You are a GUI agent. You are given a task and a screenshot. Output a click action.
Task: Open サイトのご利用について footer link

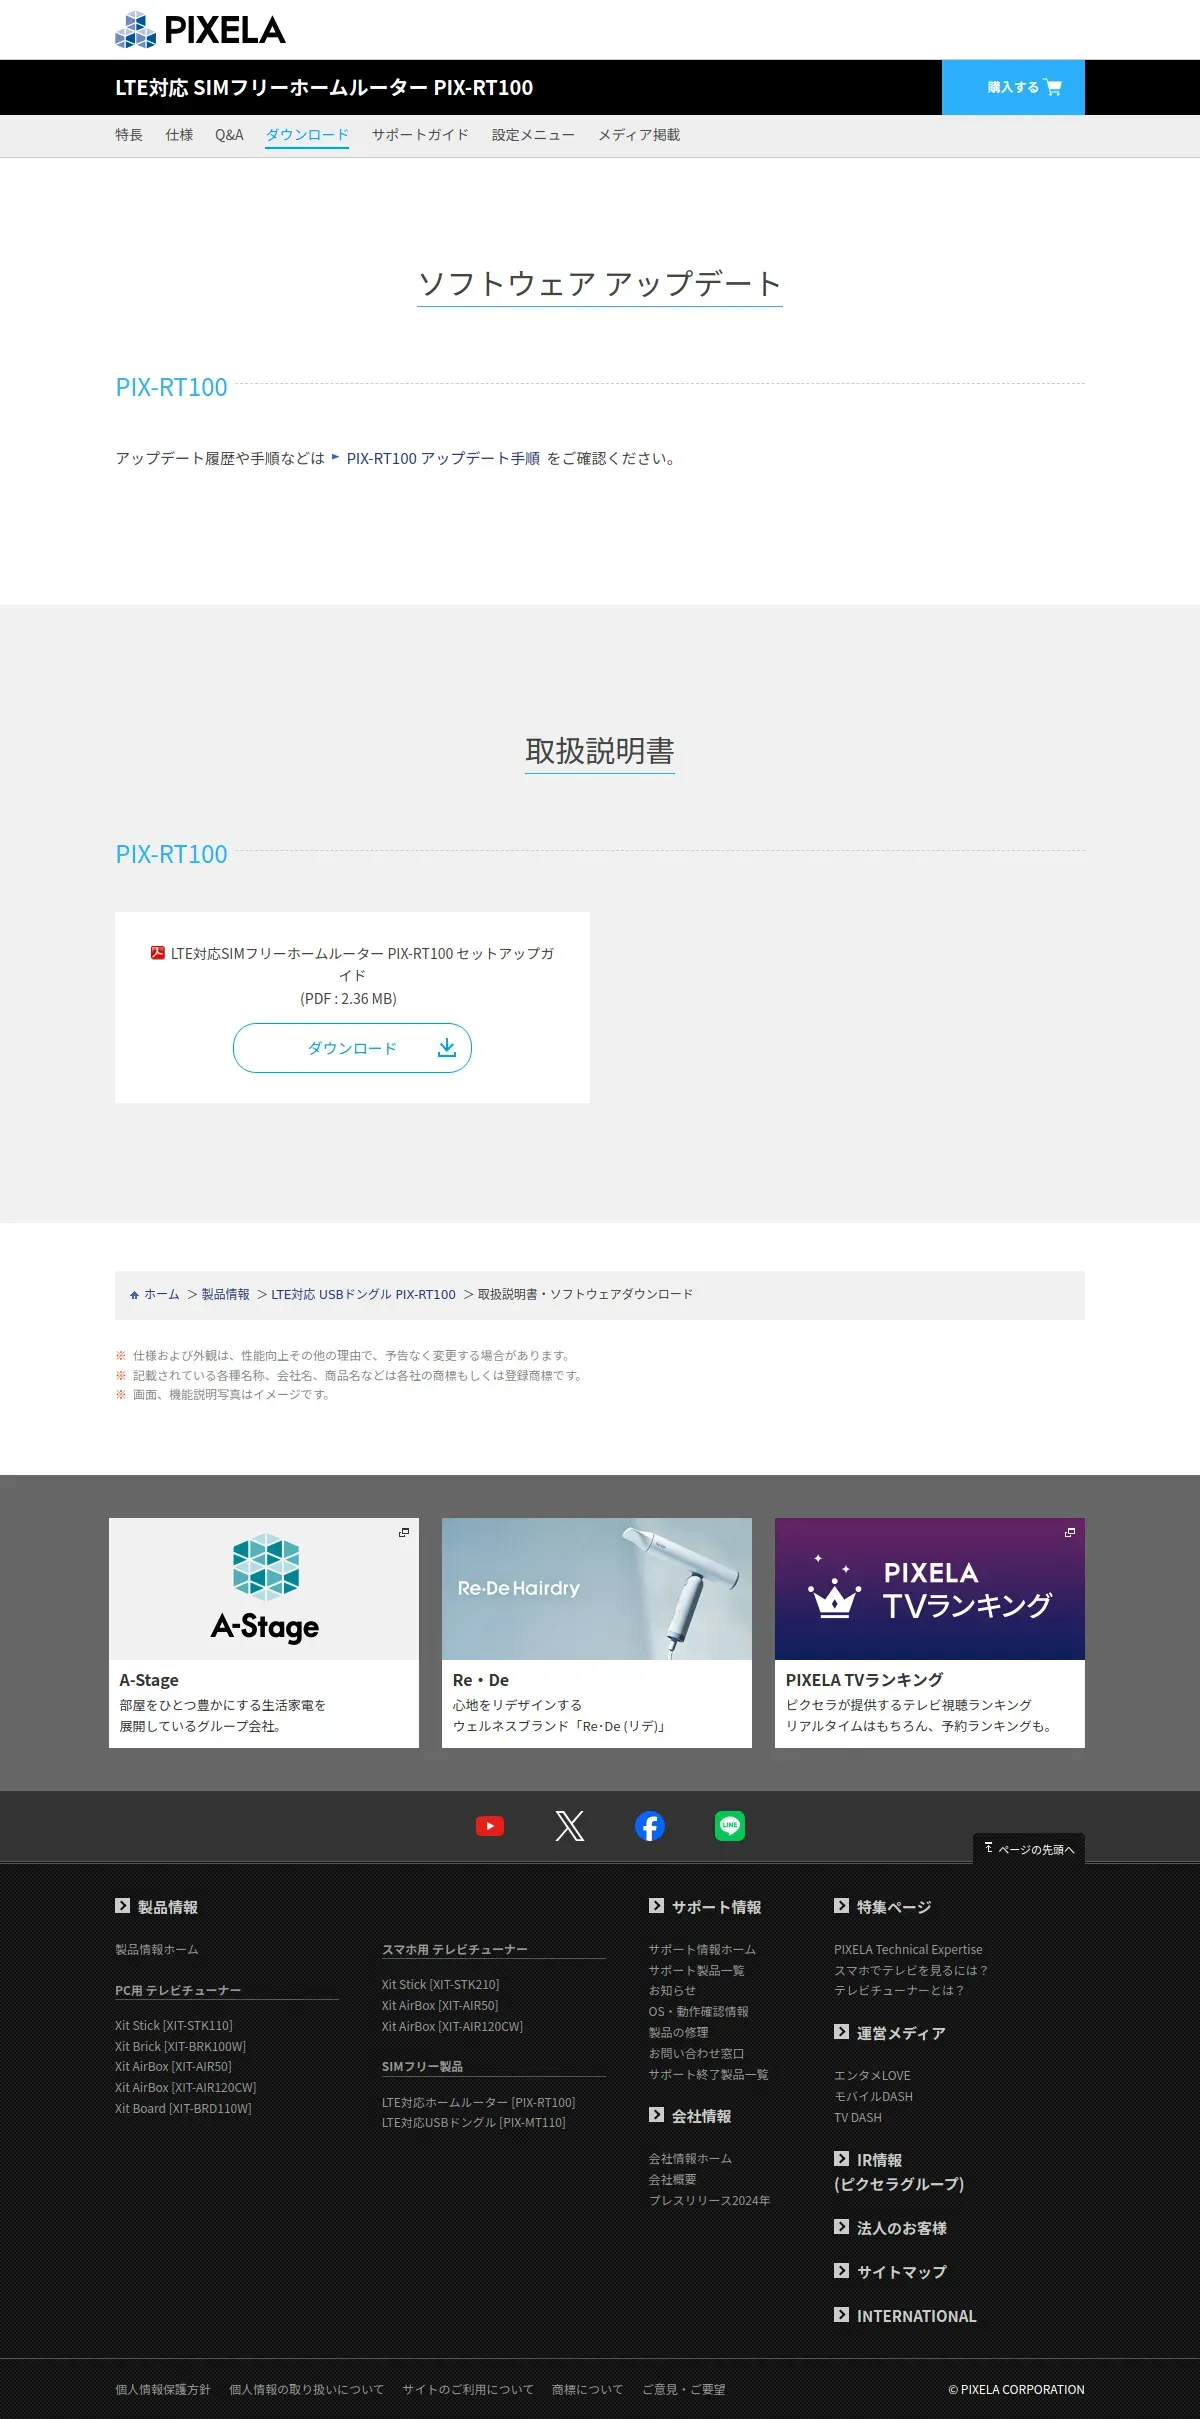(468, 2389)
